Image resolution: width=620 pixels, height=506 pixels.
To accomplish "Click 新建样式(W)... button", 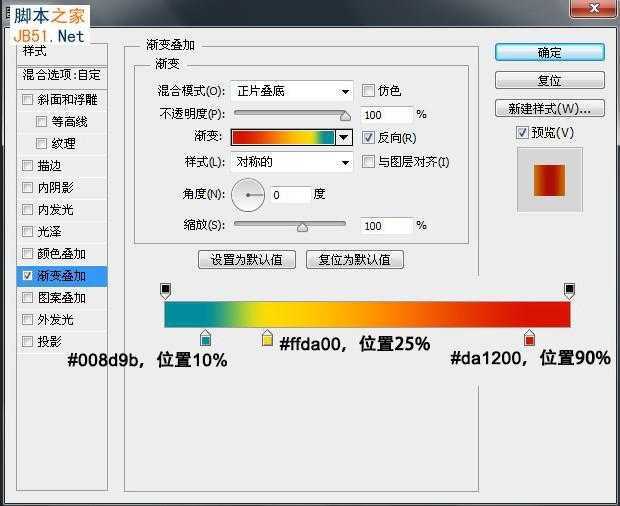I will (550, 108).
